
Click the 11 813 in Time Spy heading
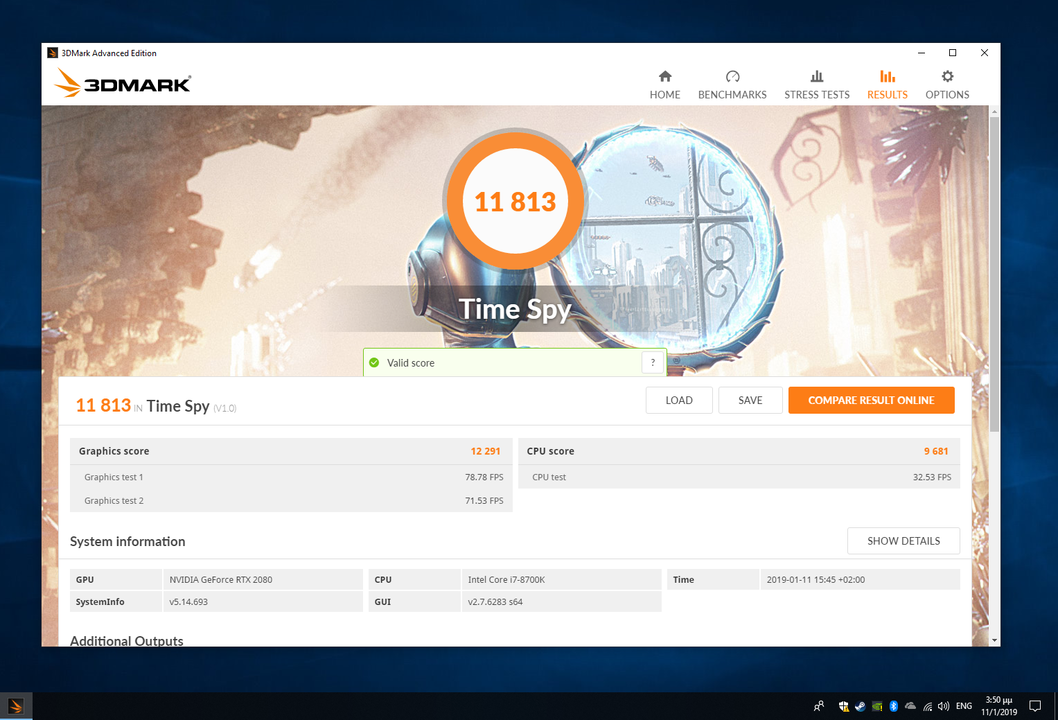156,406
